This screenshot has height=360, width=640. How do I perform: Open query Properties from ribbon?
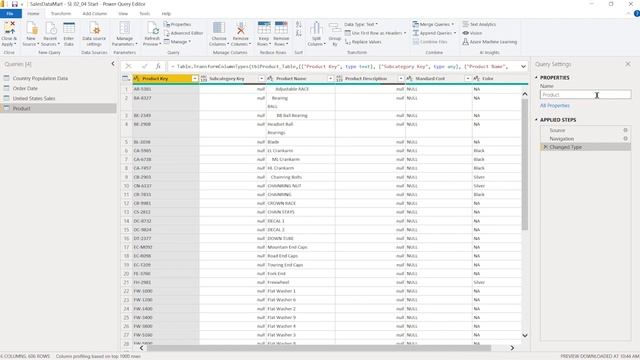[178, 24]
